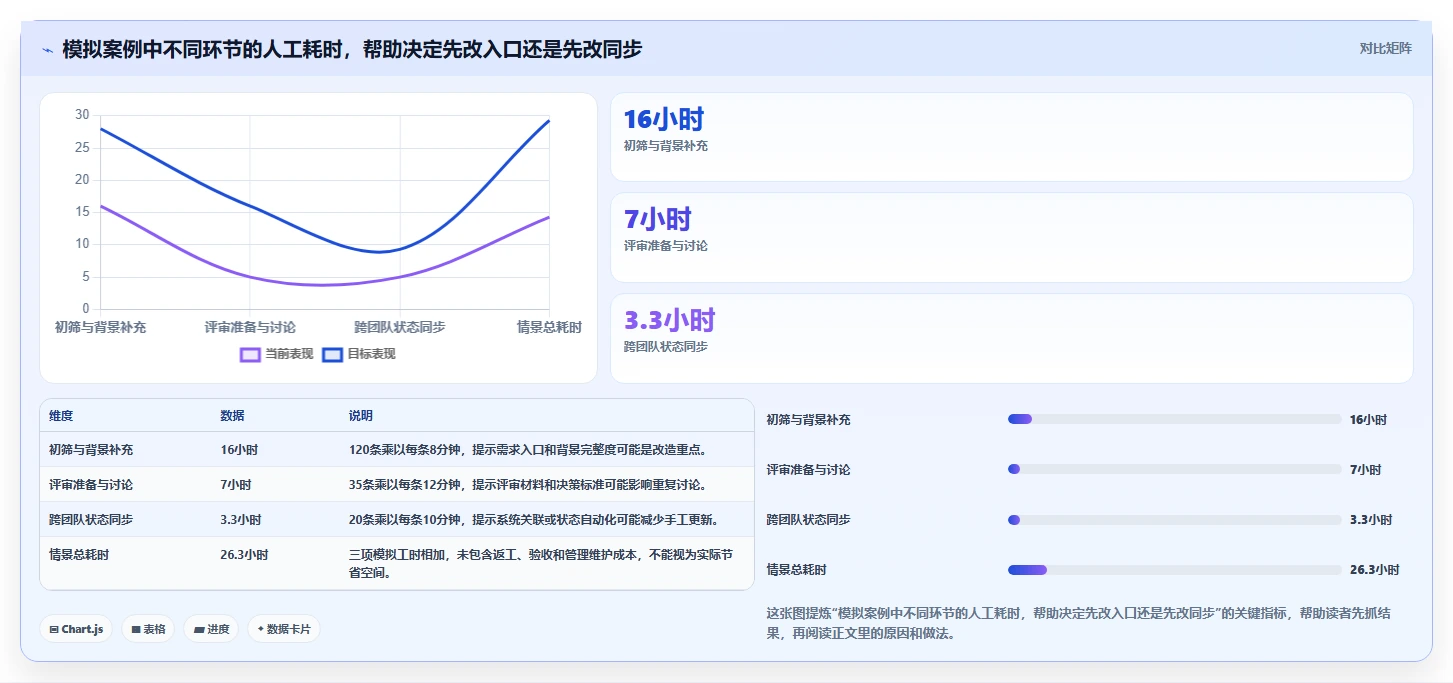This screenshot has height=683, width=1453.
Task: Click the 当前表现 legend text
Action: (289, 354)
